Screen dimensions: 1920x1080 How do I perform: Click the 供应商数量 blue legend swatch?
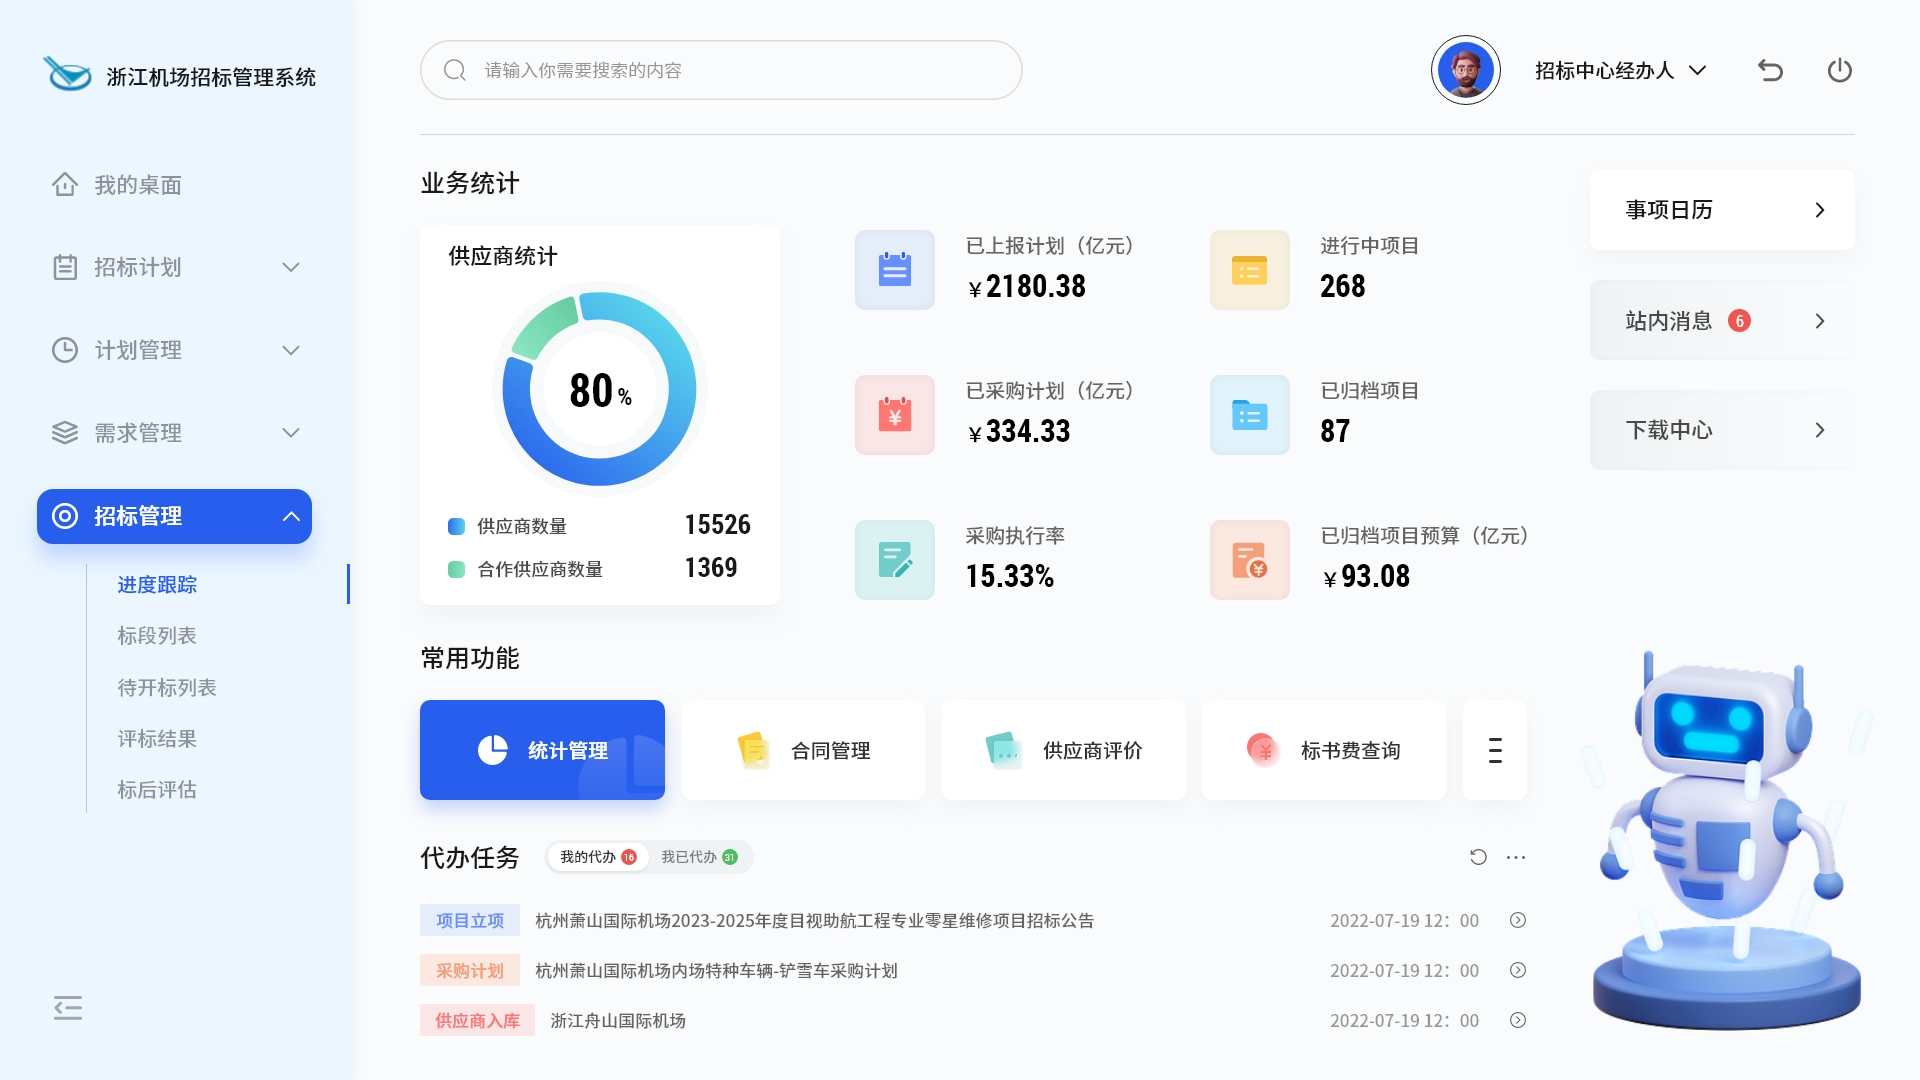pos(456,526)
